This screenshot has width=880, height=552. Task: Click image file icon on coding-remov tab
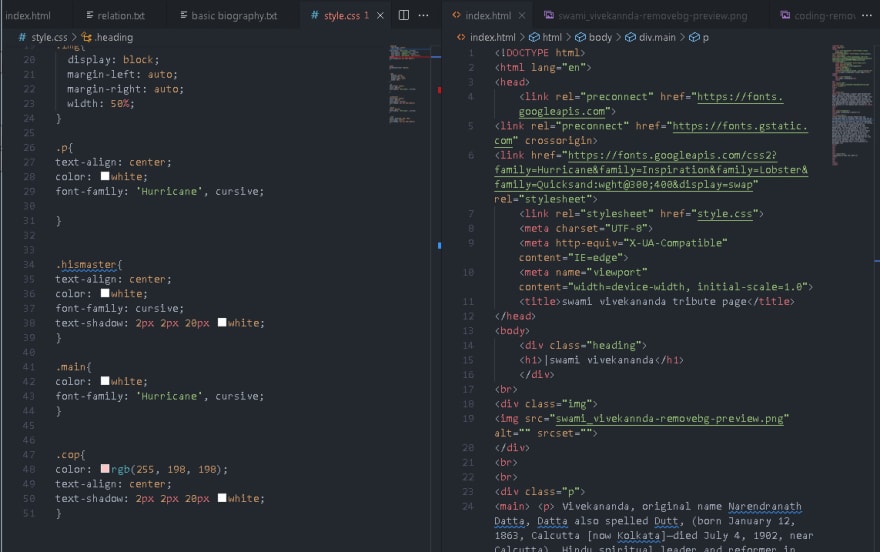pyautogui.click(x=786, y=16)
